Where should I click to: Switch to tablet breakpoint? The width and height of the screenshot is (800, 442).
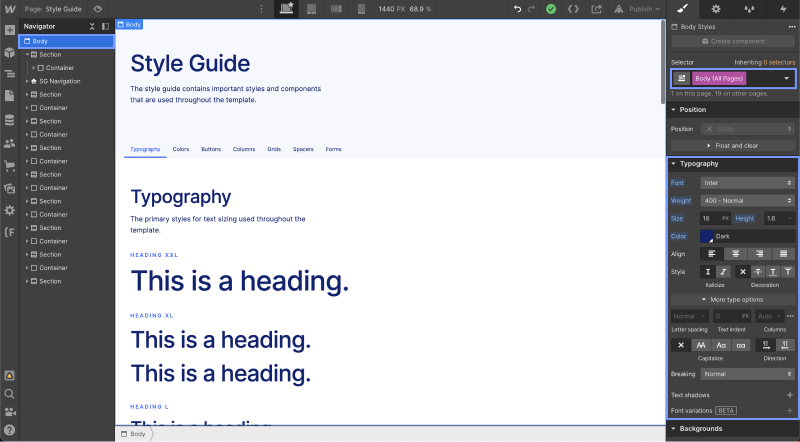(x=311, y=9)
